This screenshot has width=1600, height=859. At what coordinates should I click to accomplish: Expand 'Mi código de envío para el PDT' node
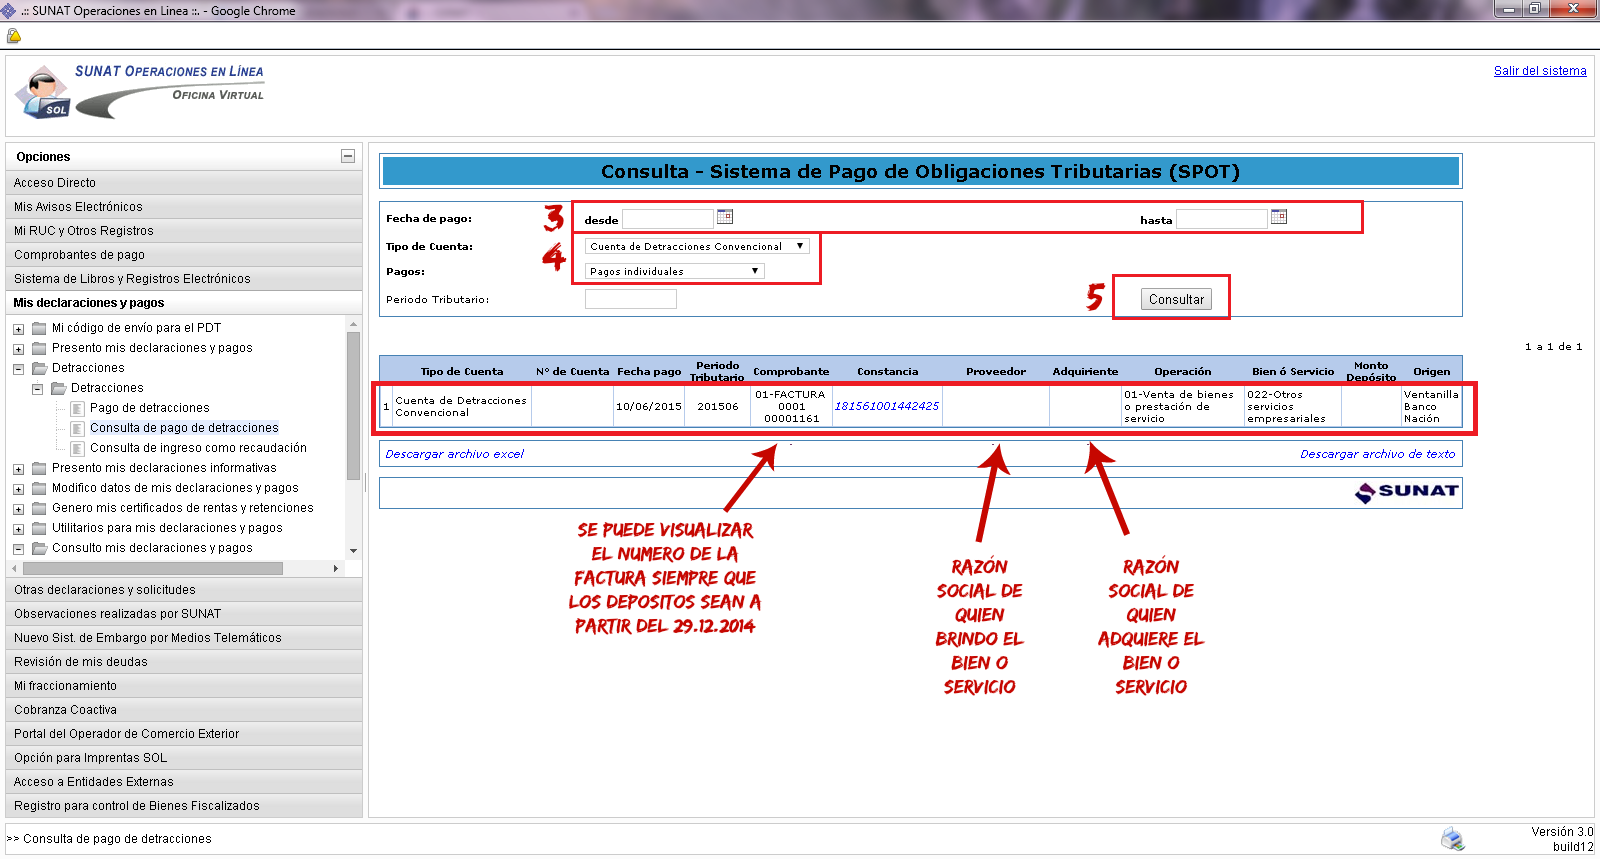(x=18, y=329)
